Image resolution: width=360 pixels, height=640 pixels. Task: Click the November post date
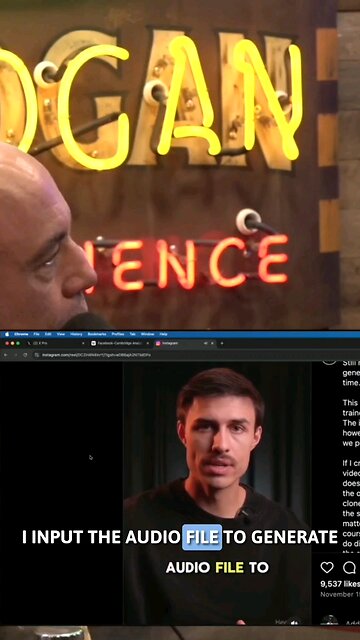click(340, 594)
